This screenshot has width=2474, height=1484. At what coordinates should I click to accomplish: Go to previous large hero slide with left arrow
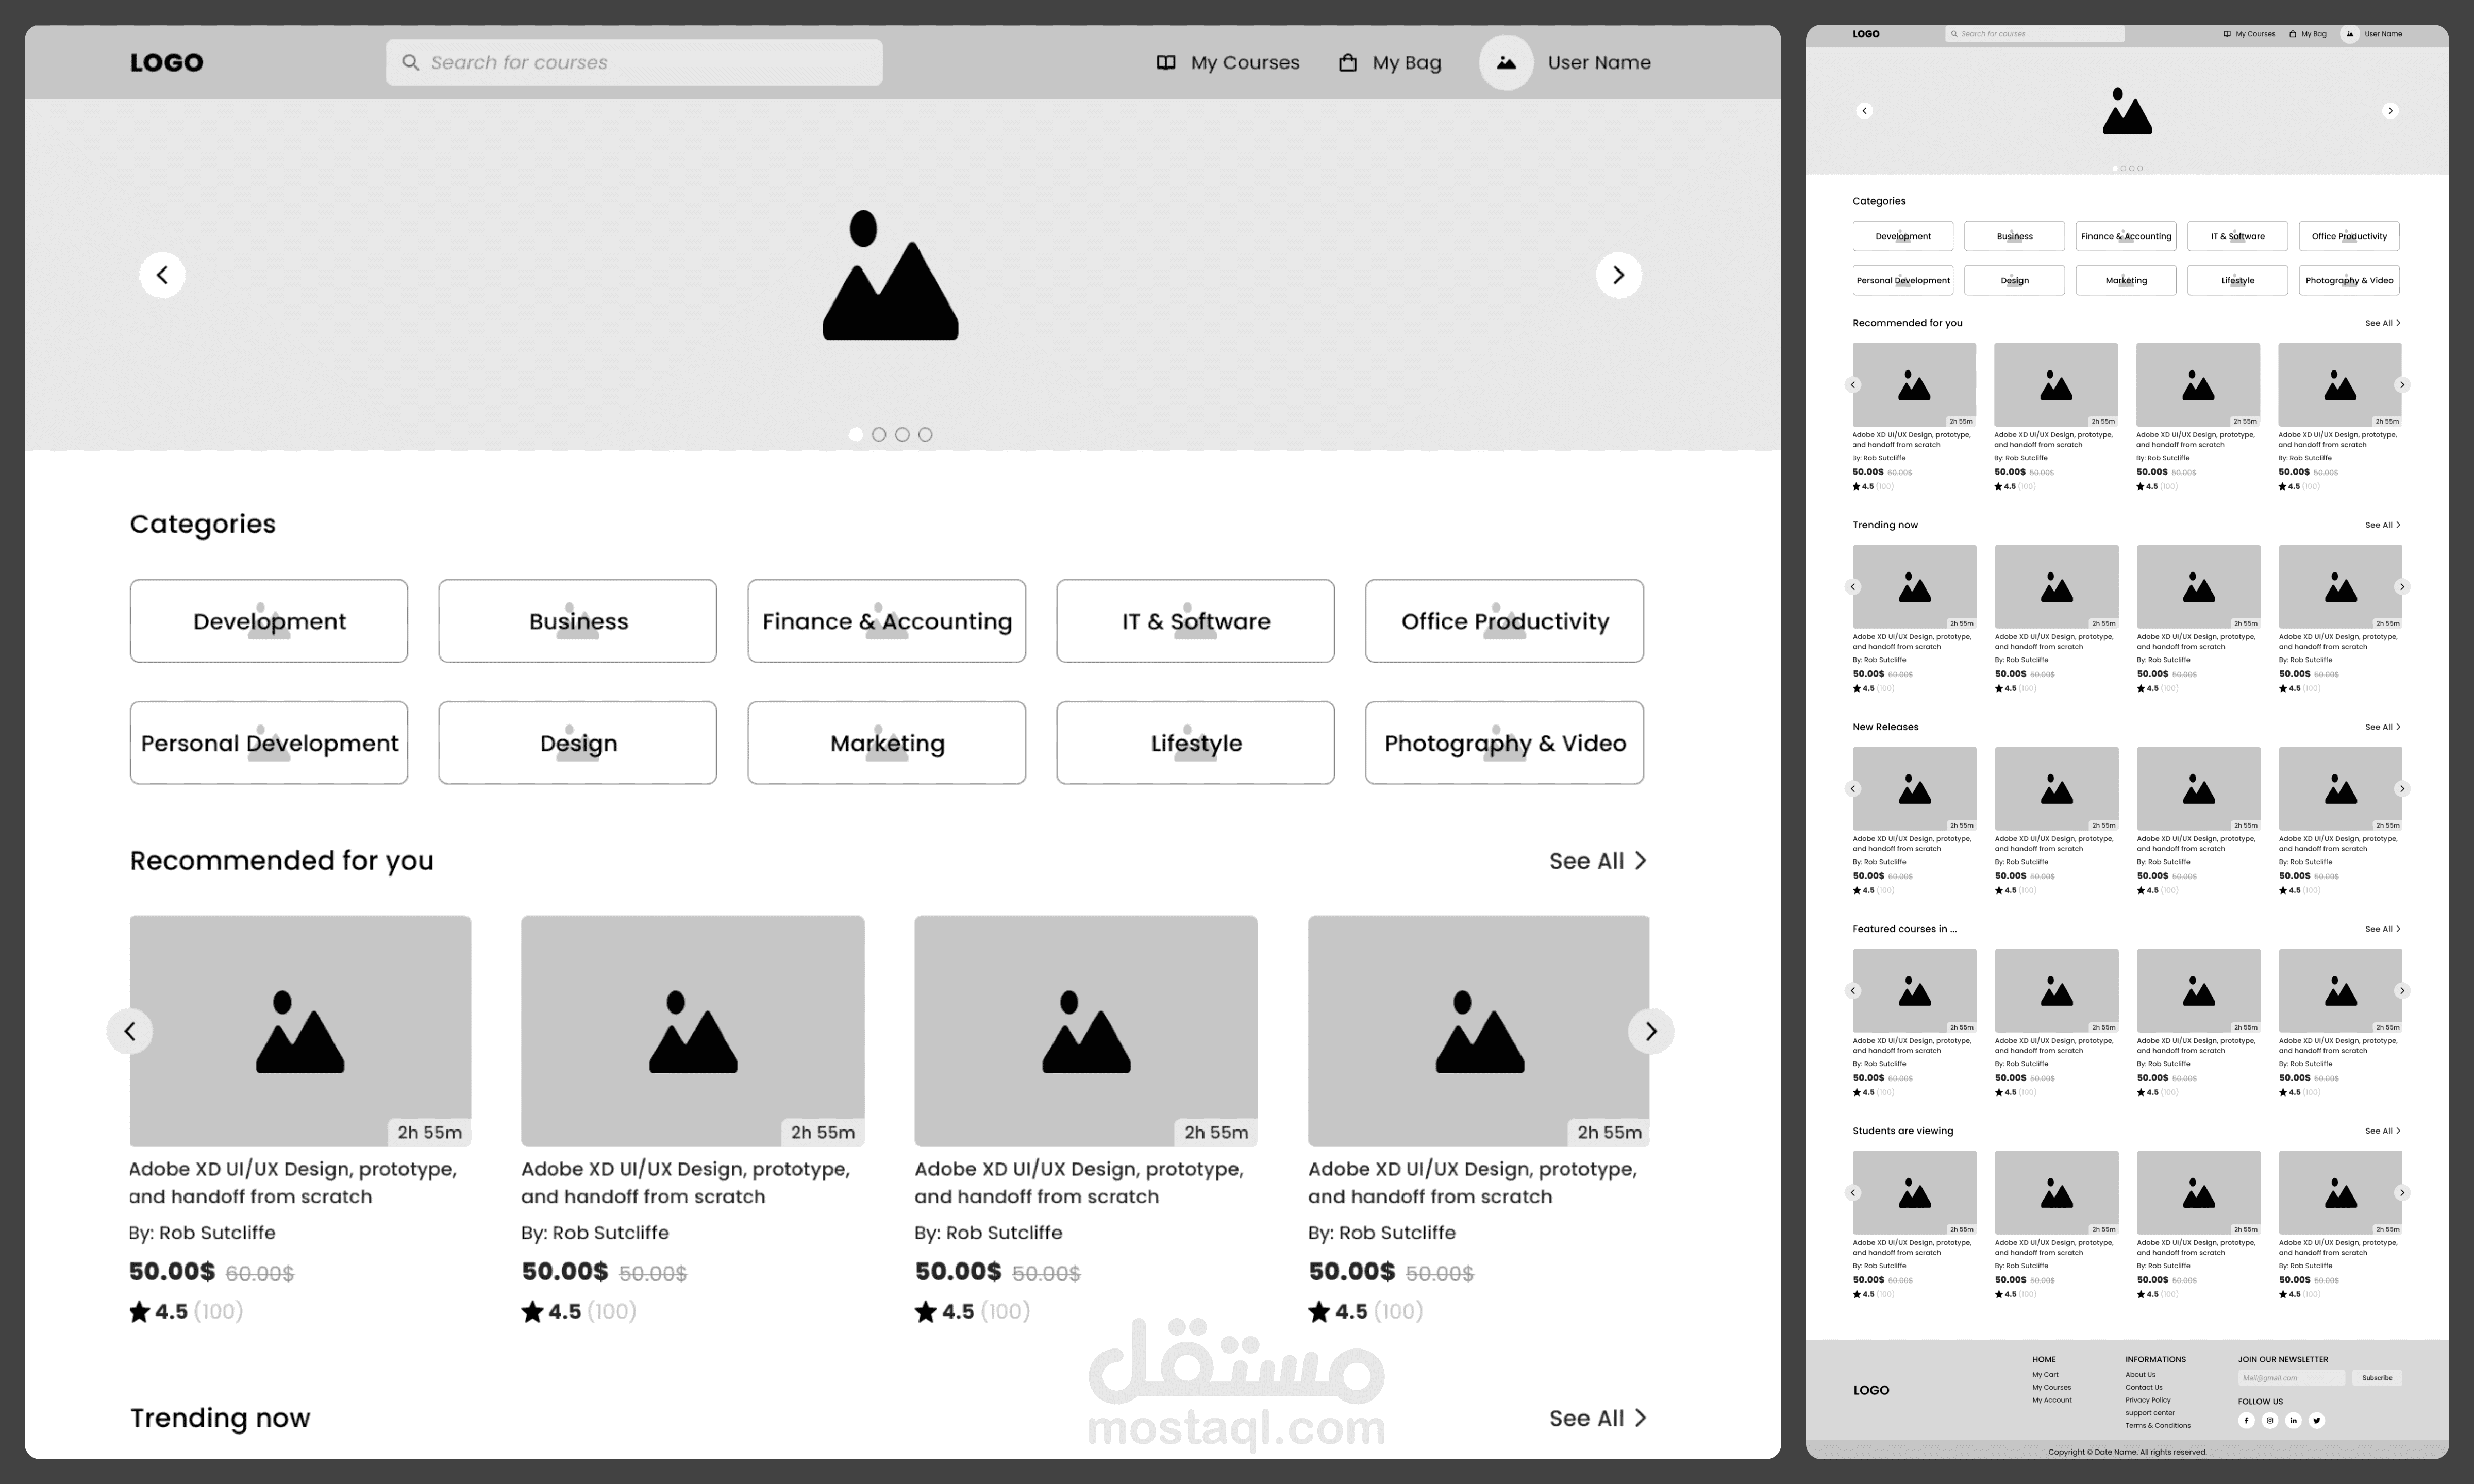pyautogui.click(x=162, y=275)
